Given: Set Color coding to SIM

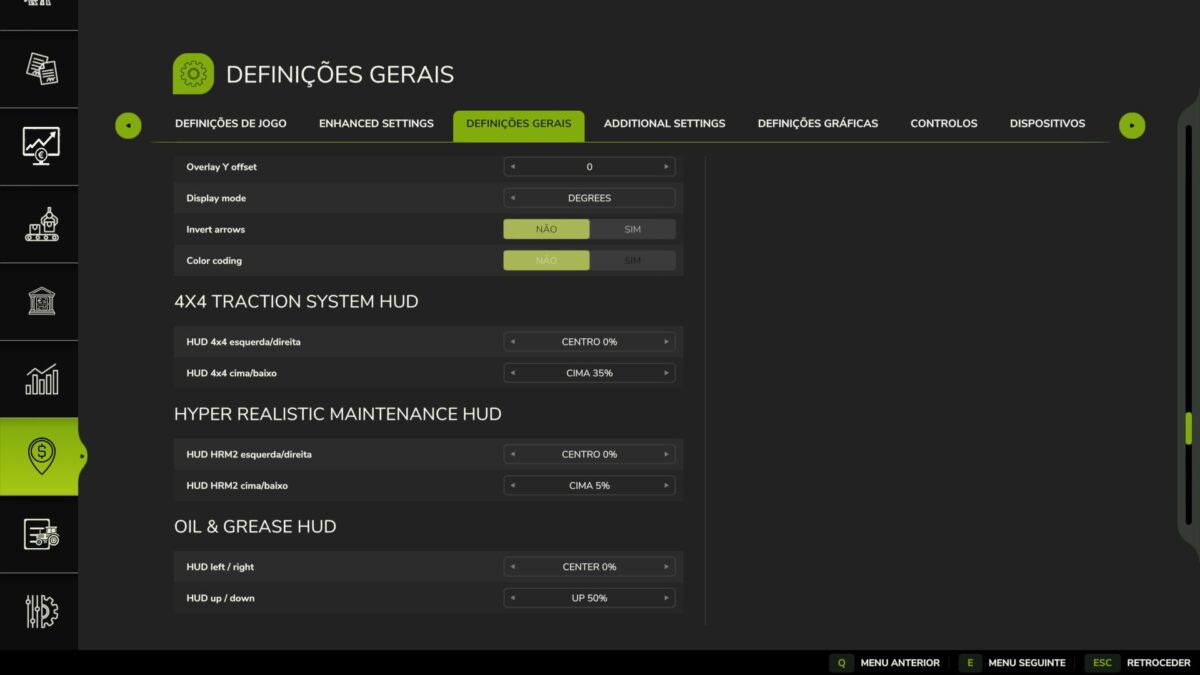Looking at the screenshot, I should [x=633, y=260].
